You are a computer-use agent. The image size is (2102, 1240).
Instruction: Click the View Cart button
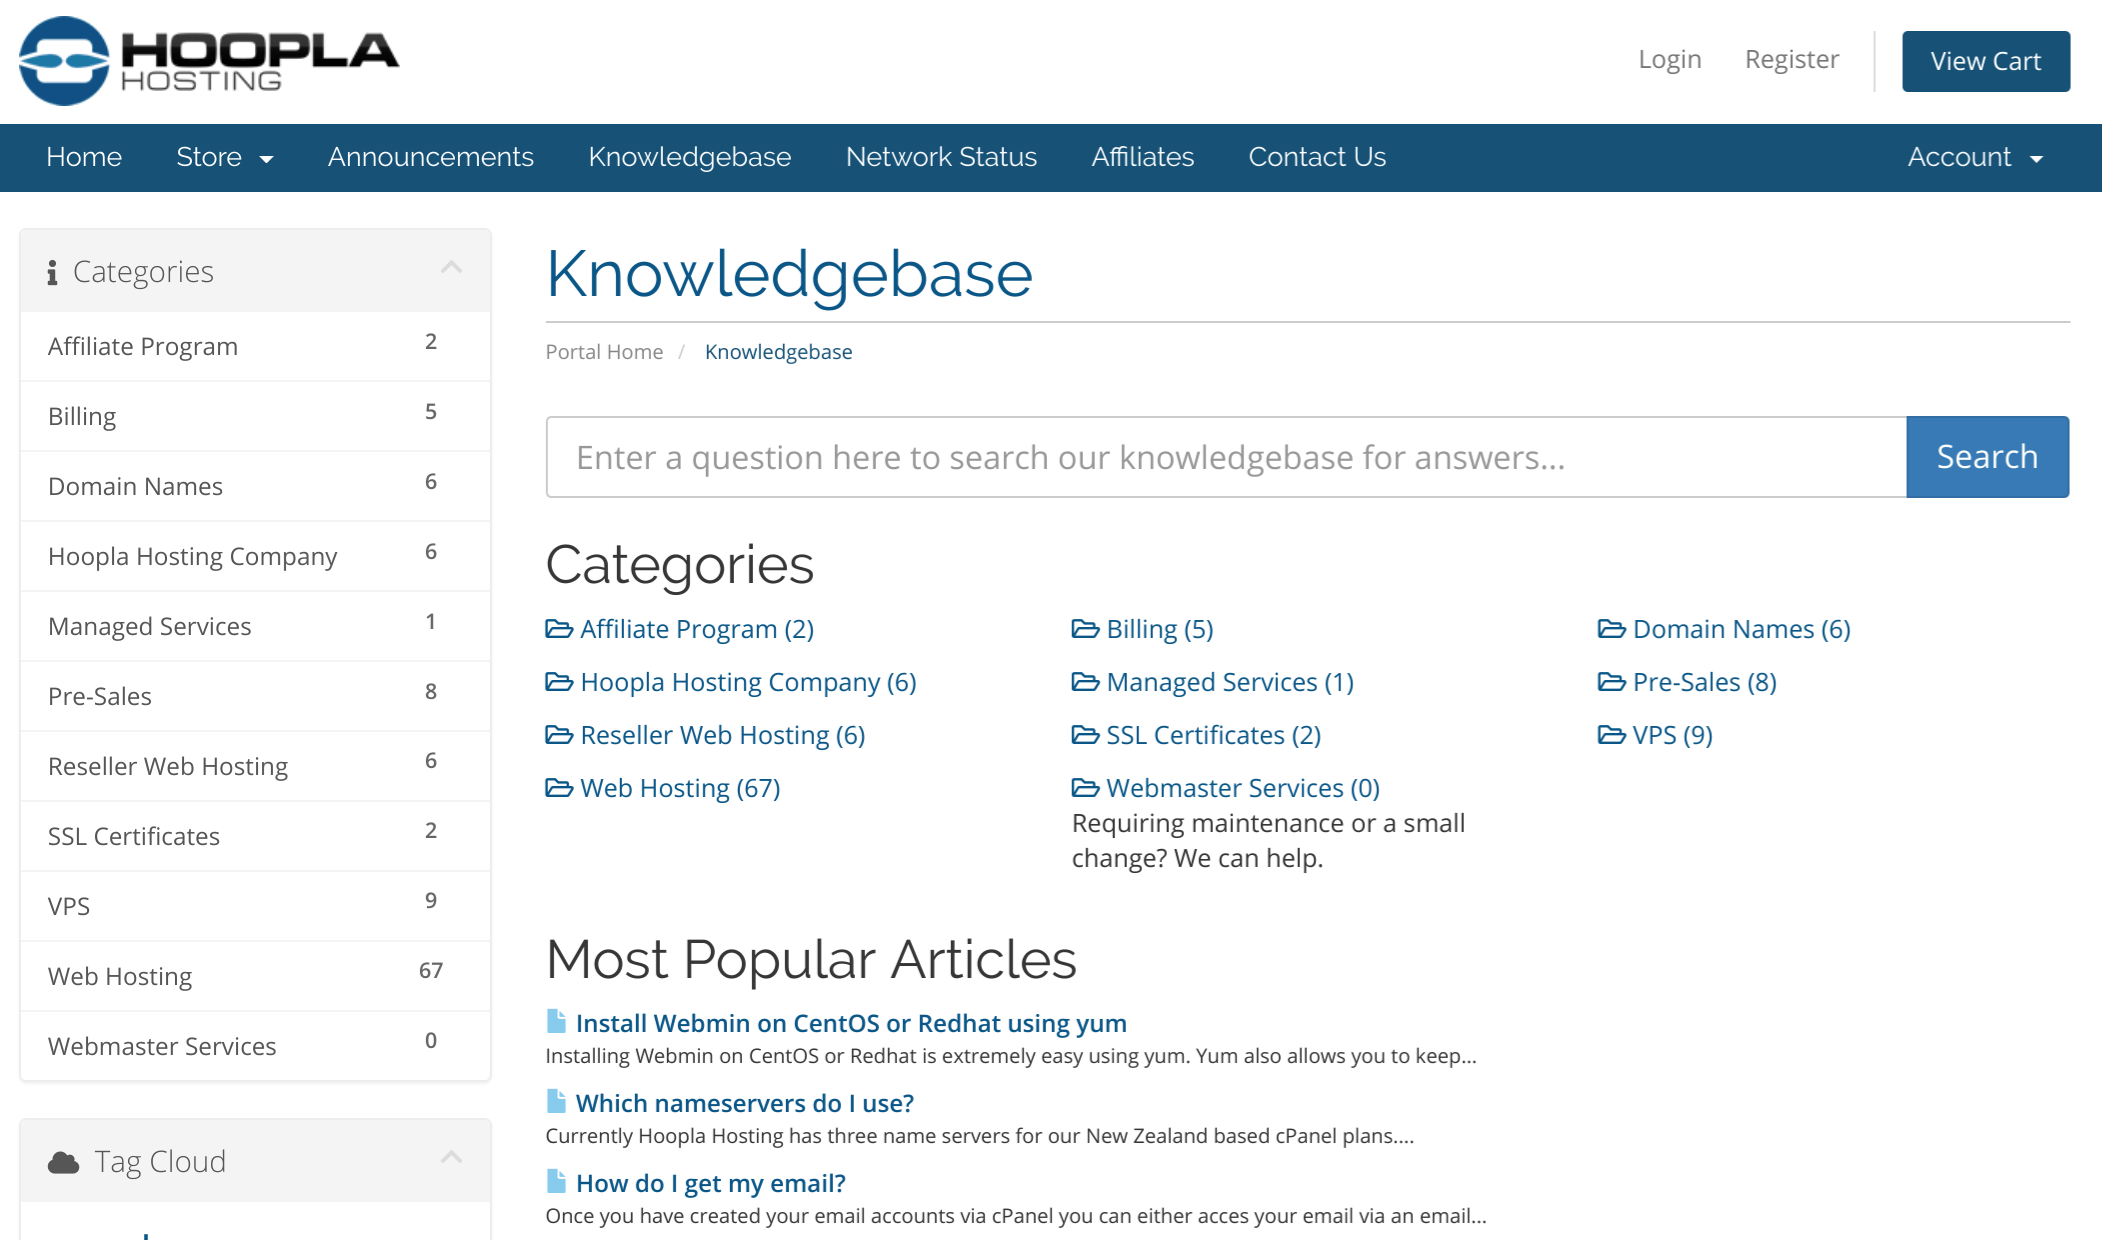coord(1986,61)
